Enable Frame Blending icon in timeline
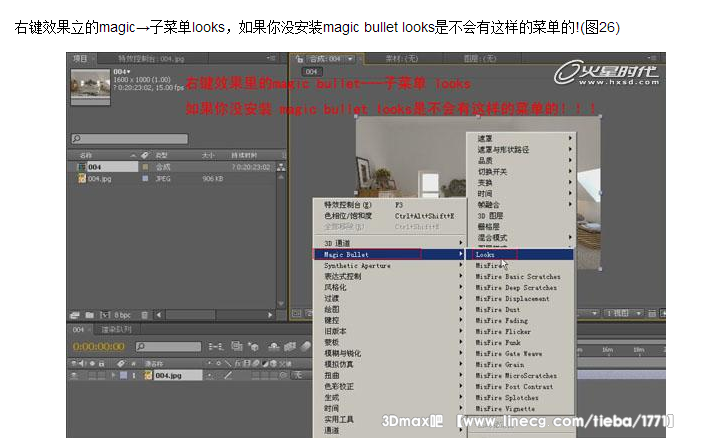 click(290, 346)
